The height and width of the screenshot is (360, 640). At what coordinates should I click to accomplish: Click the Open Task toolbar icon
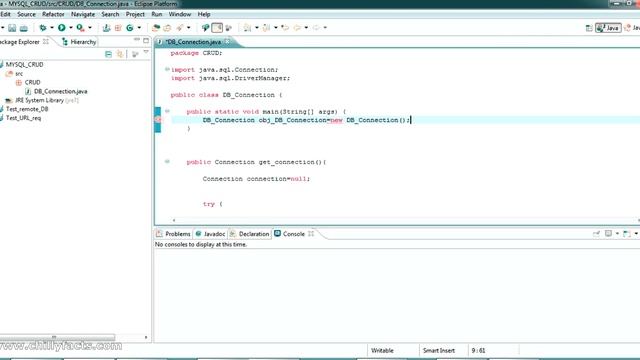(x=167, y=28)
